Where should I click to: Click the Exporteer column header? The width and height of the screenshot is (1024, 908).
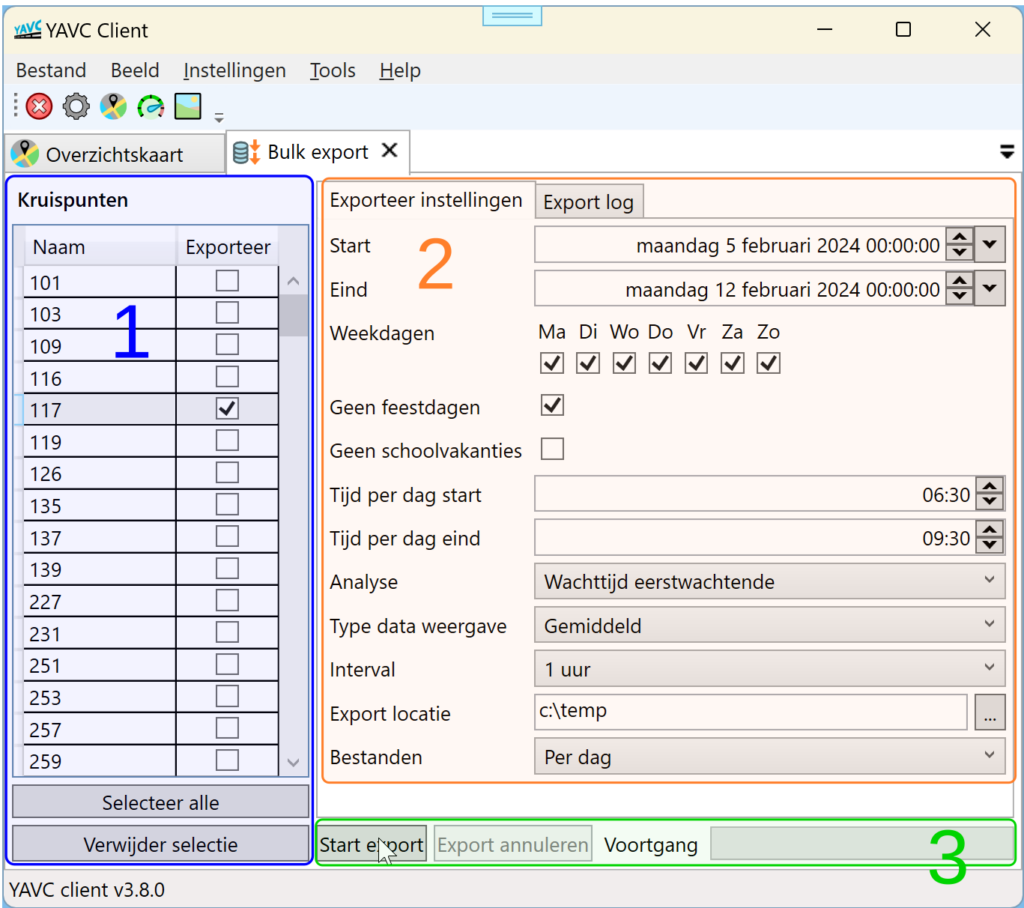[227, 247]
